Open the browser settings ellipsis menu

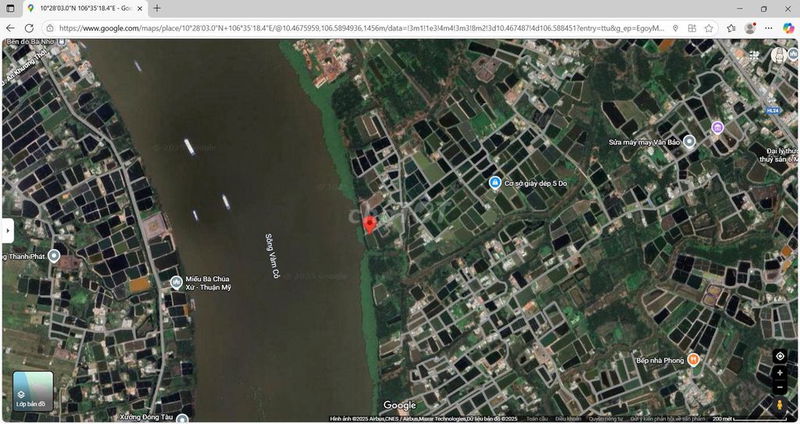[x=768, y=29]
